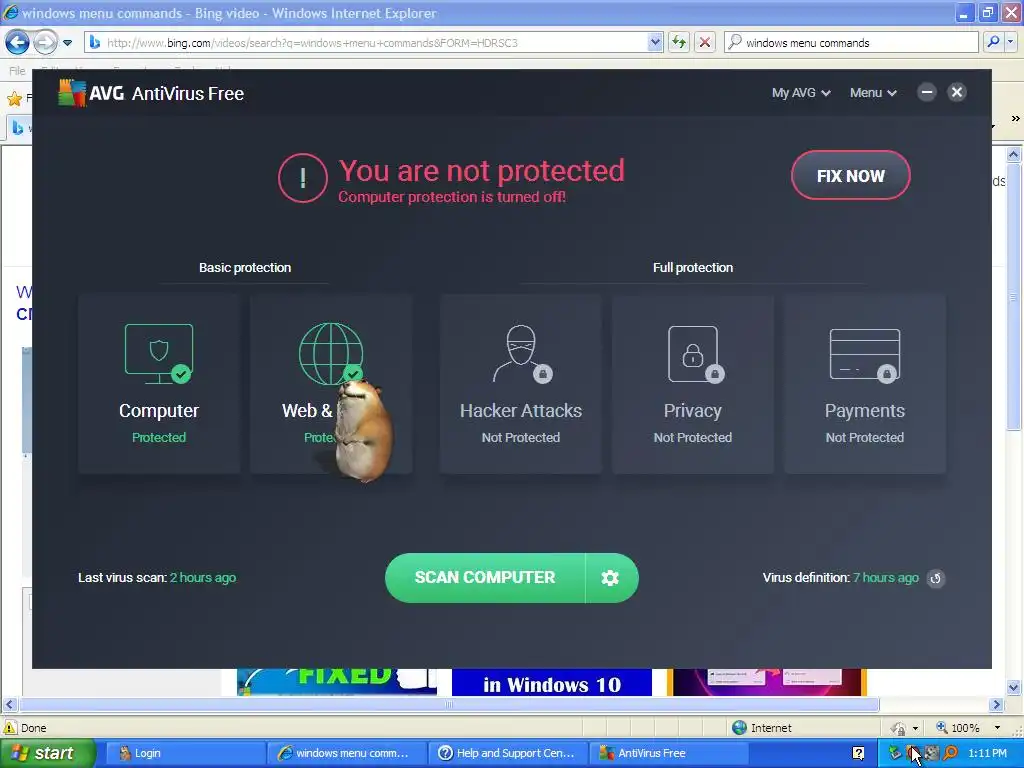Open the Privacy lock tile
Image resolution: width=1024 pixels, height=768 pixels.
click(693, 384)
